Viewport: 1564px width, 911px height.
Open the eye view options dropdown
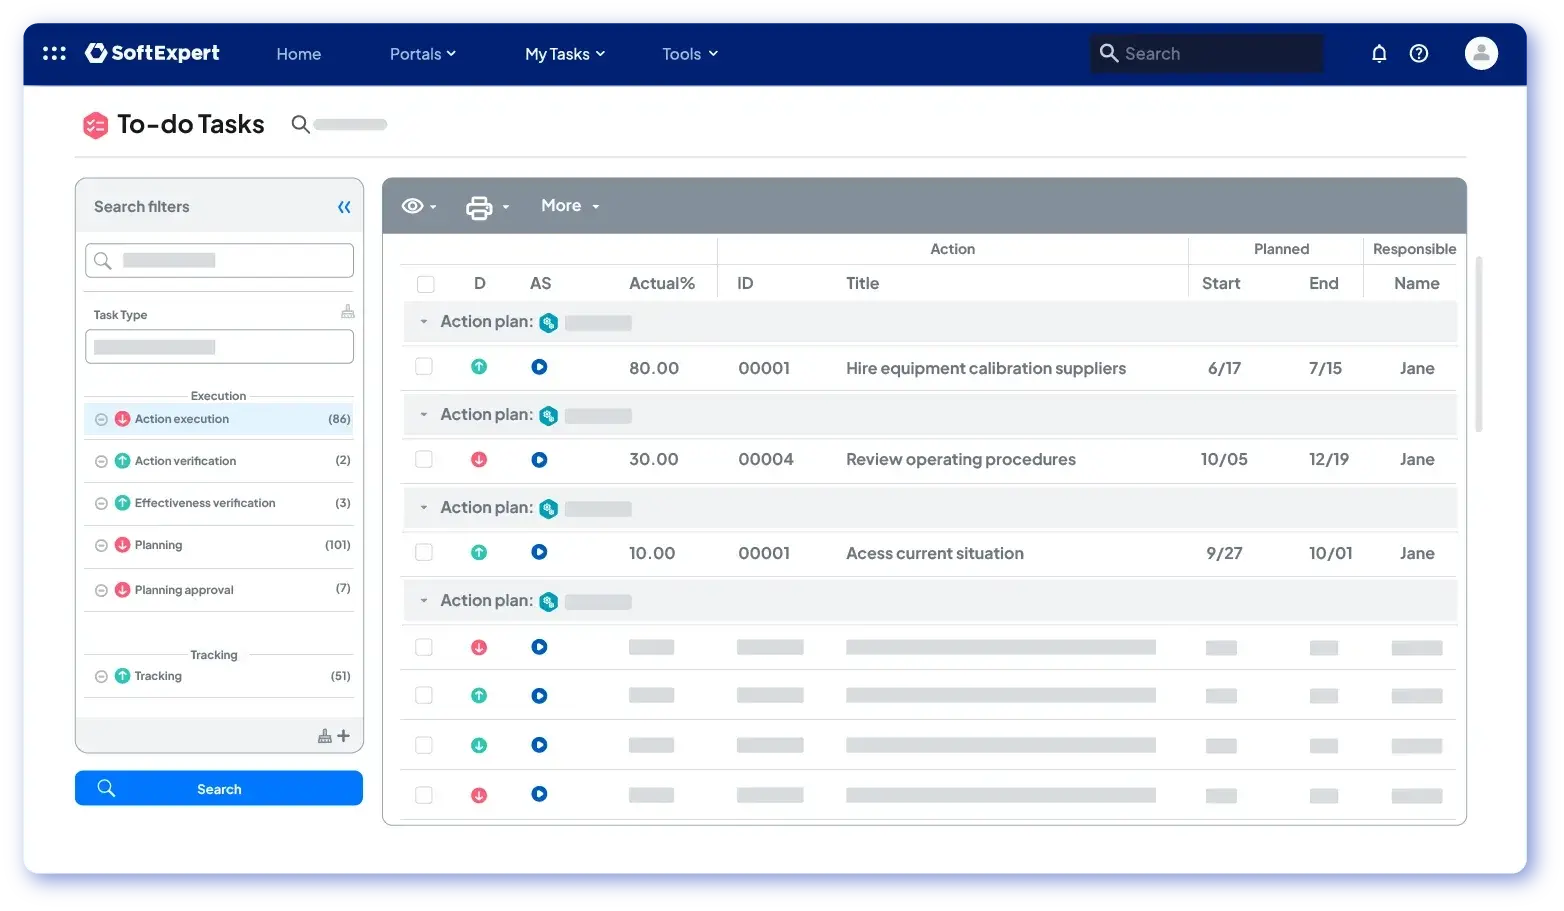(419, 206)
